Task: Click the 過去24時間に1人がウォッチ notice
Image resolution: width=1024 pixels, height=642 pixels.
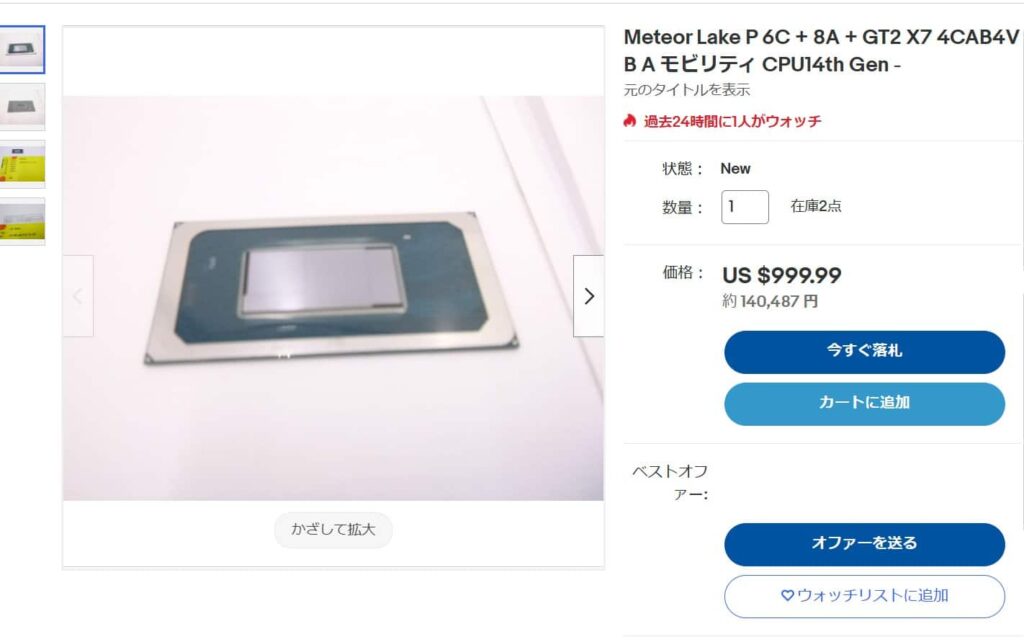Action: click(732, 121)
